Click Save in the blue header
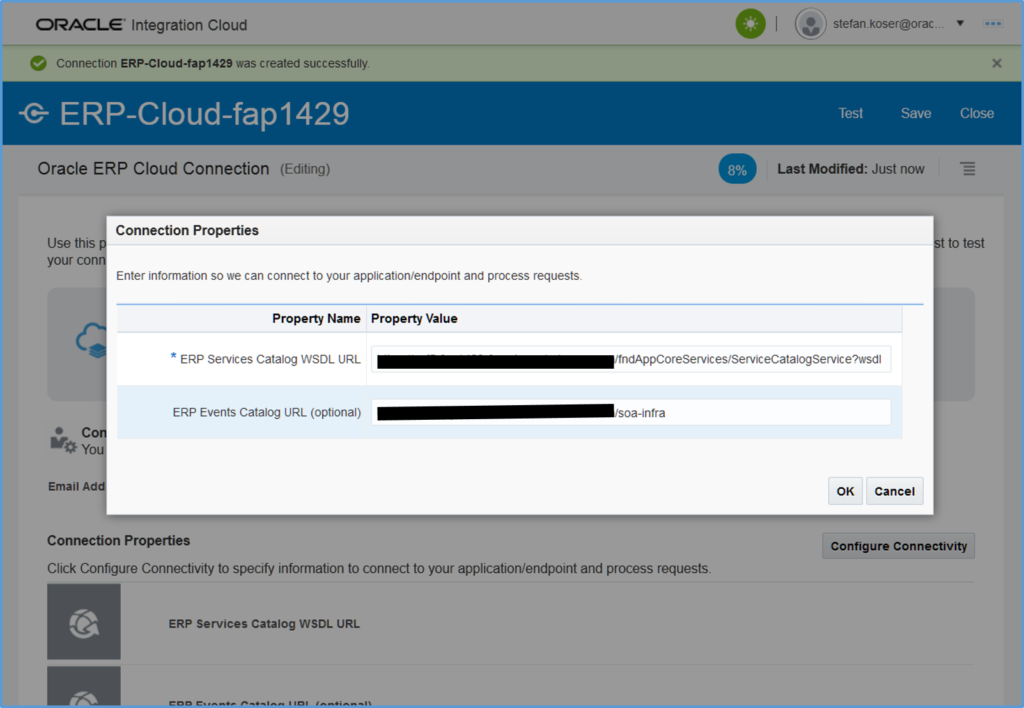The image size is (1024, 708). click(916, 114)
